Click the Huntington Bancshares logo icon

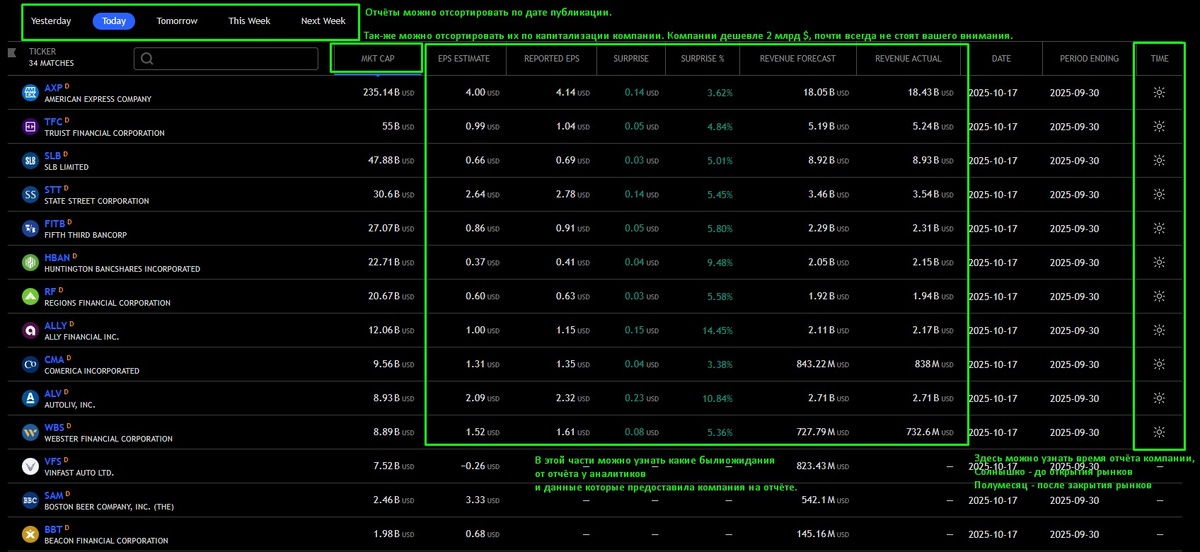[x=30, y=263]
